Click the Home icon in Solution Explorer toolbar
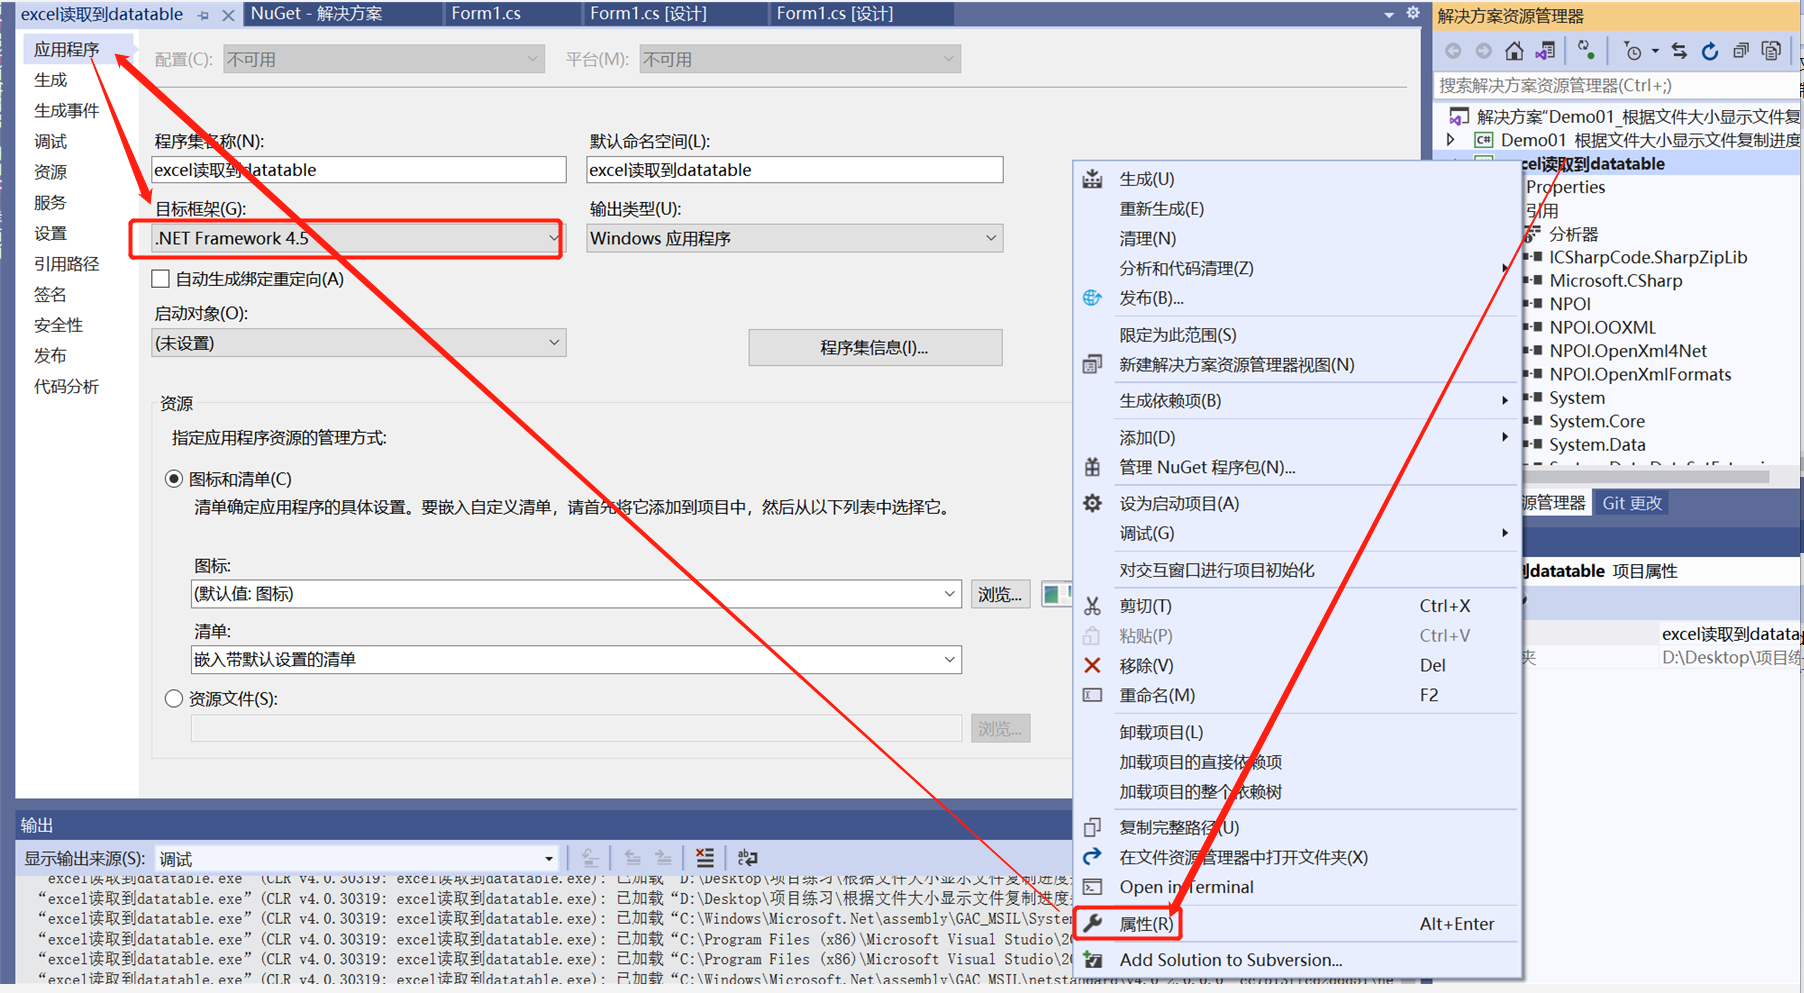1804x993 pixels. point(1514,51)
